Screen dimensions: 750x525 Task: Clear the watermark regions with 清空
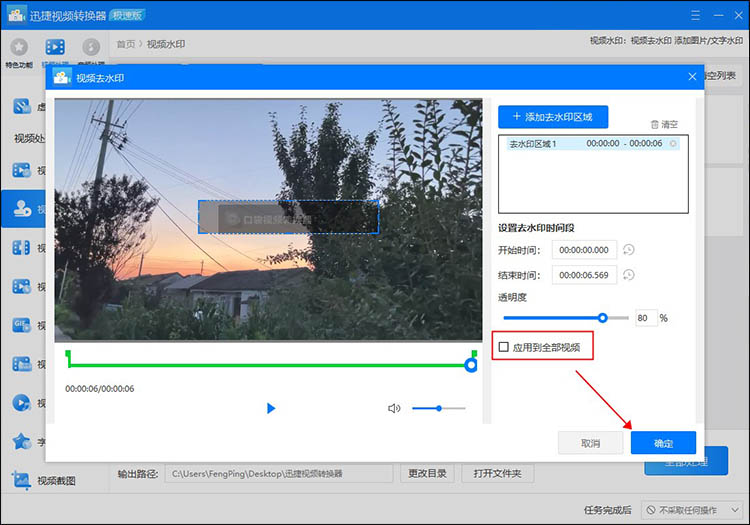tap(664, 124)
